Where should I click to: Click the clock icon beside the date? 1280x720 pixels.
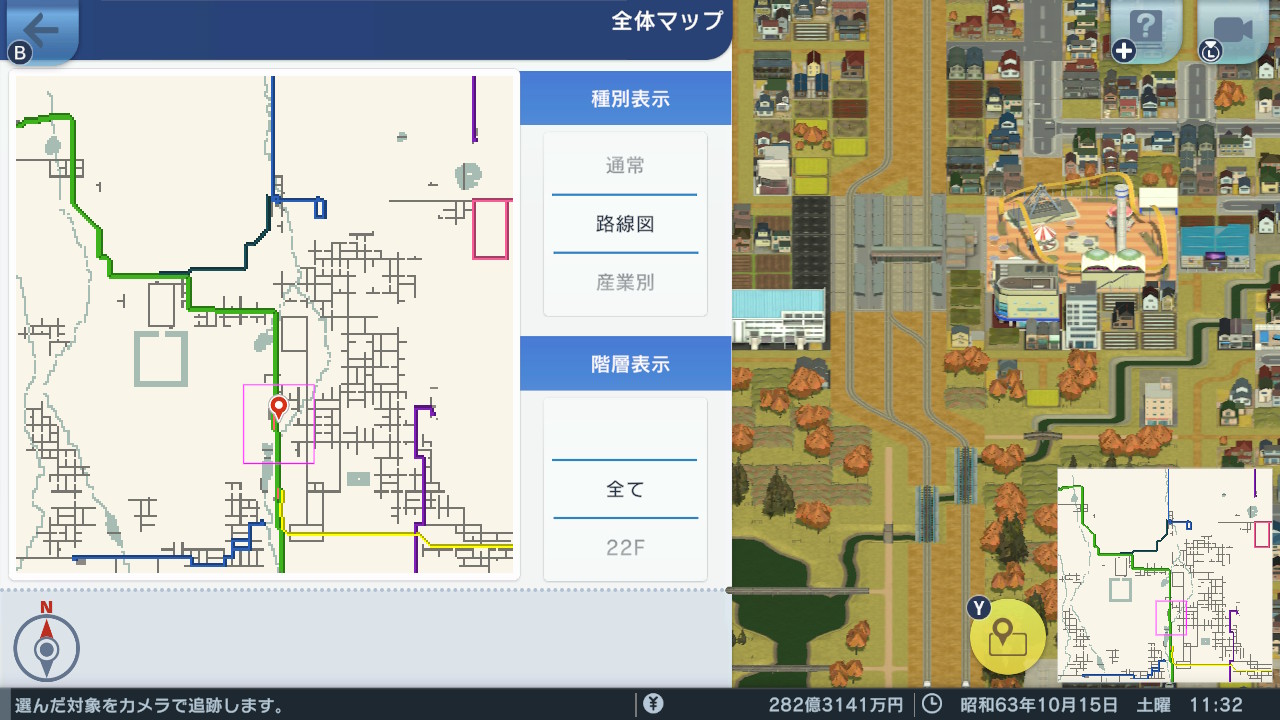[931, 703]
